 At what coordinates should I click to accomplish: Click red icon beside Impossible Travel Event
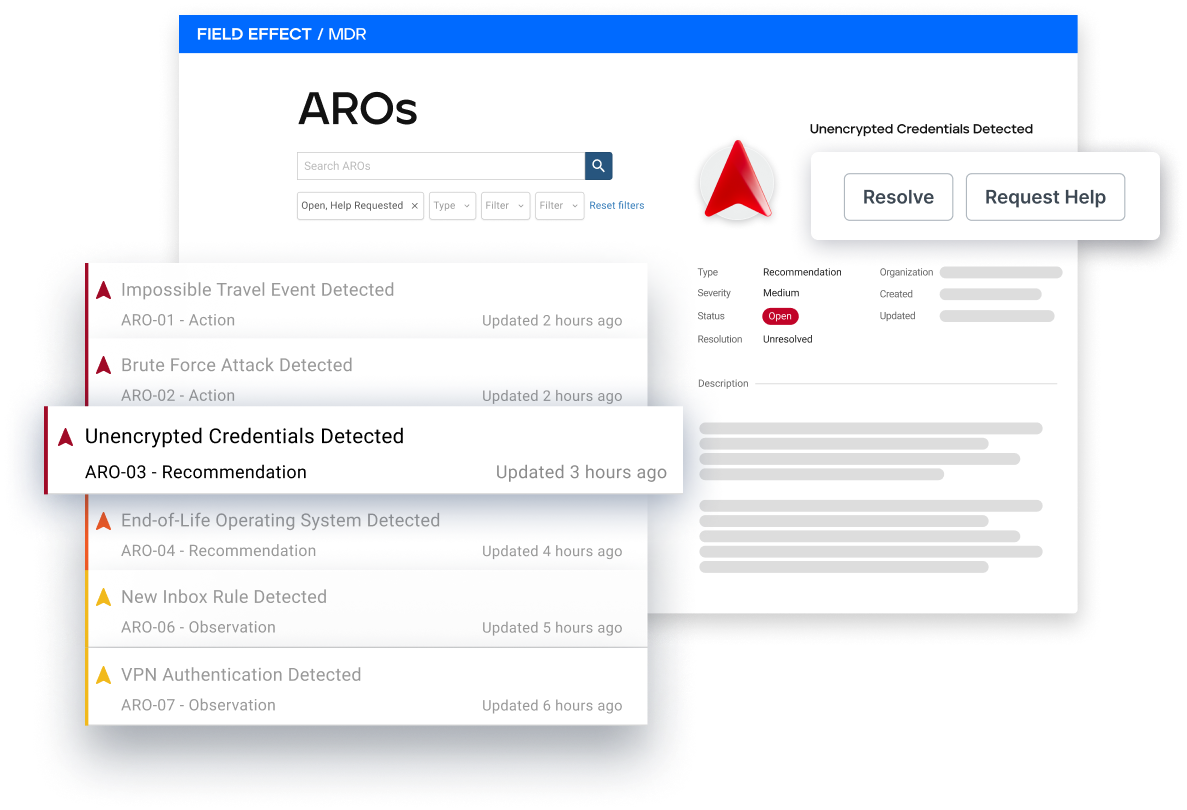(103, 291)
